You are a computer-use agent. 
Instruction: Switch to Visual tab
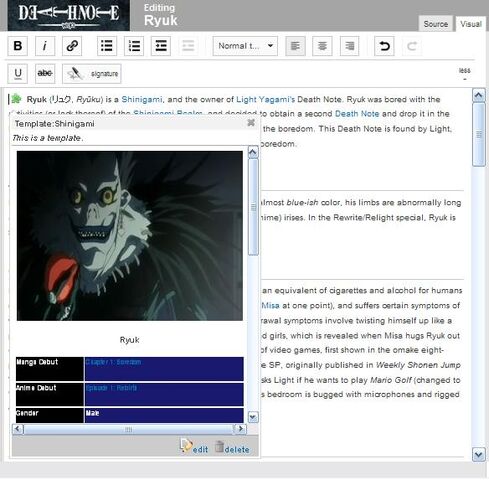point(471,24)
